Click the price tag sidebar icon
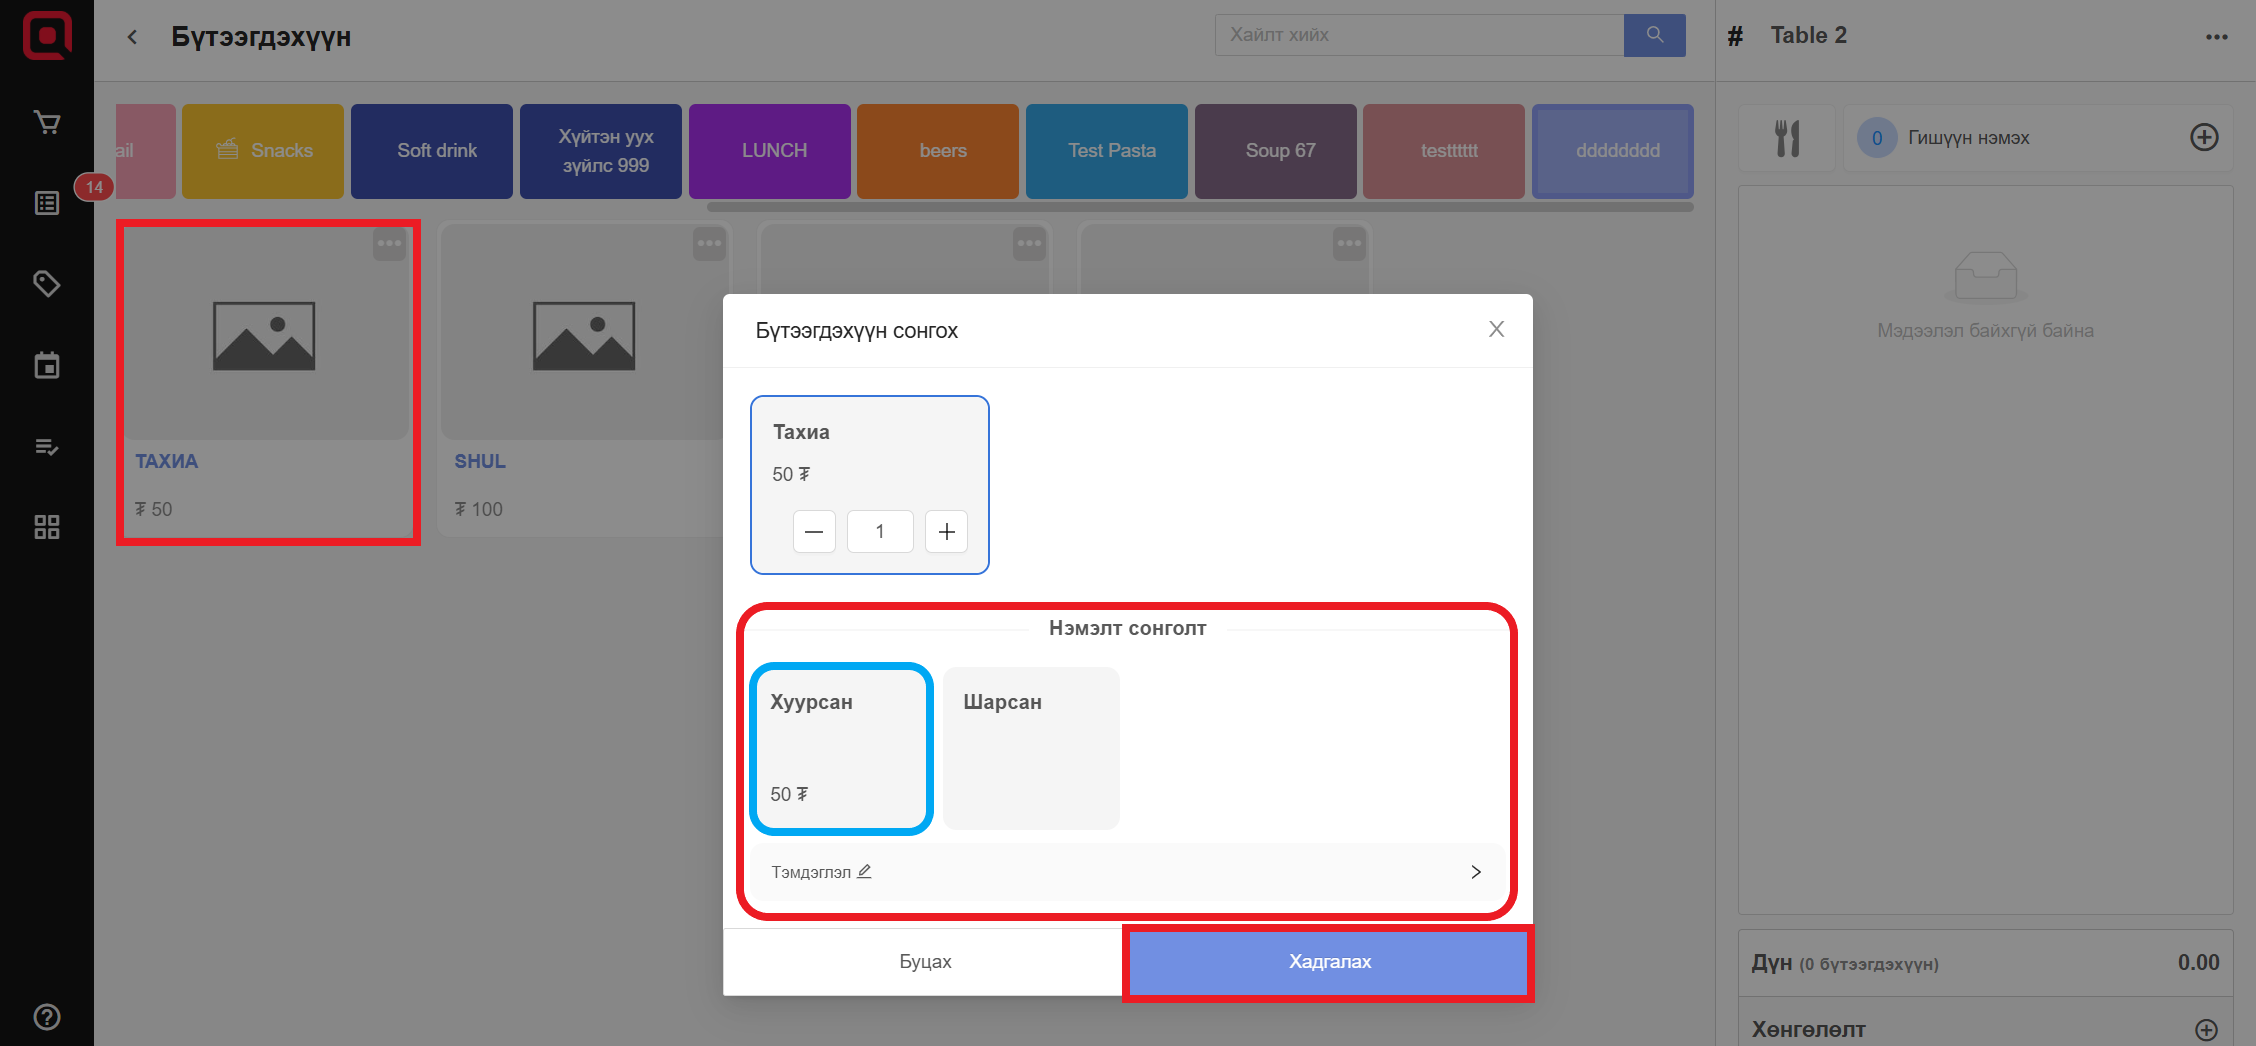Screen dimensions: 2256x1046 (47, 284)
